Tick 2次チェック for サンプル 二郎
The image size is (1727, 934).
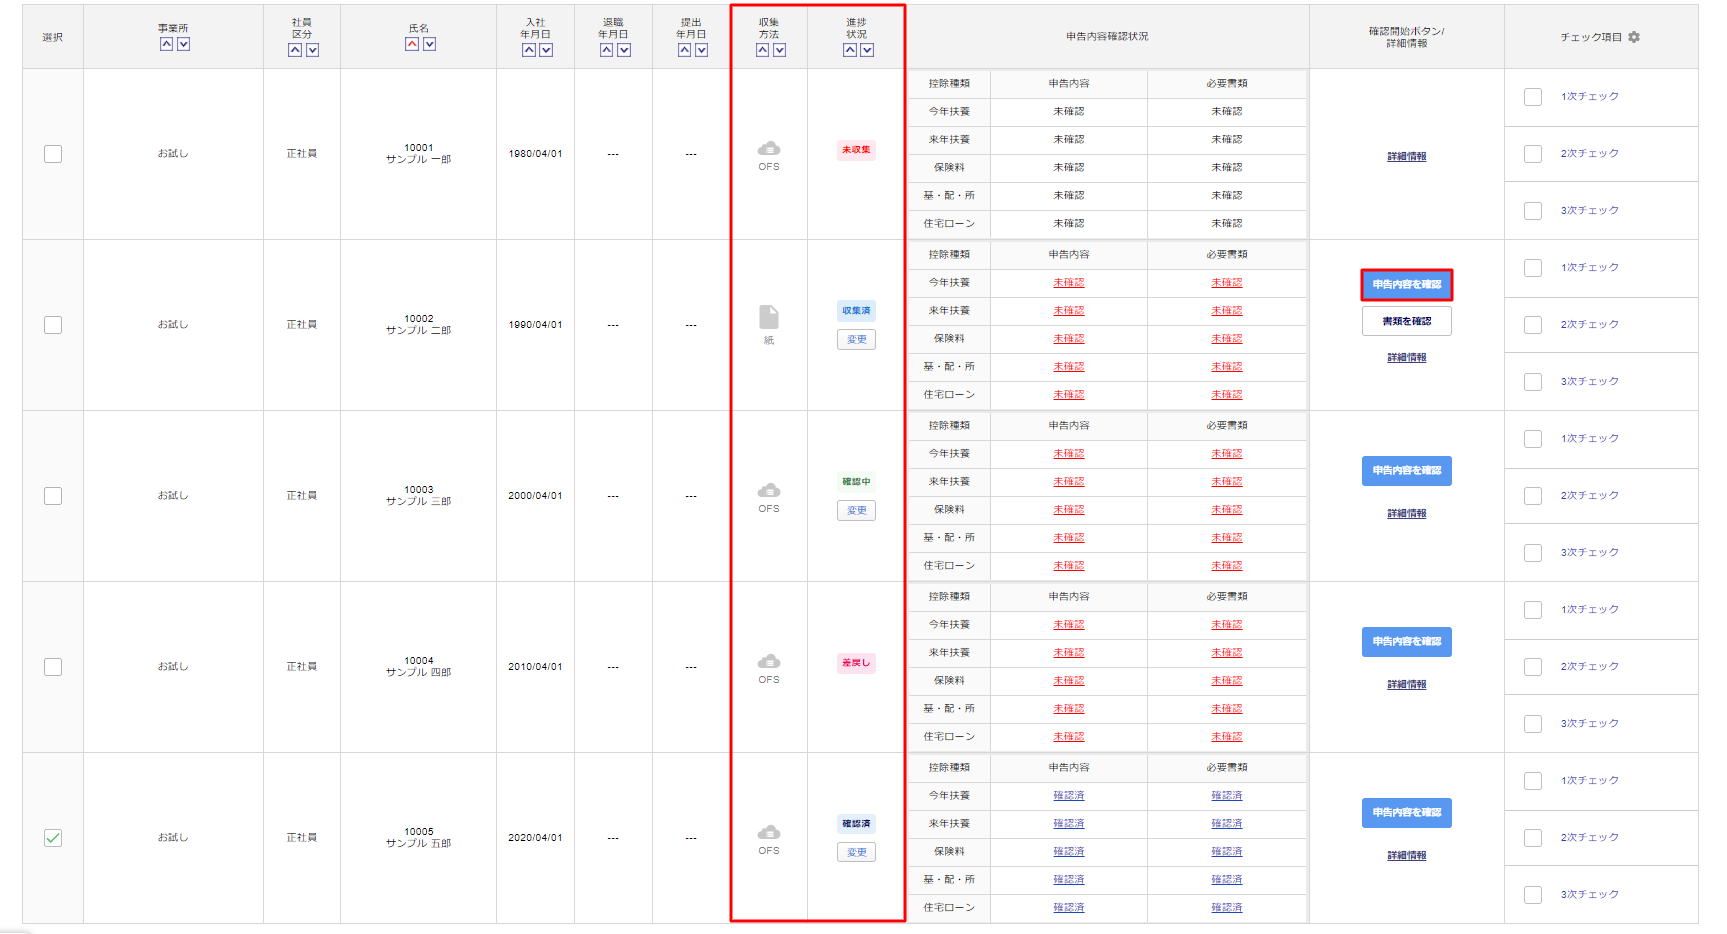click(1533, 325)
